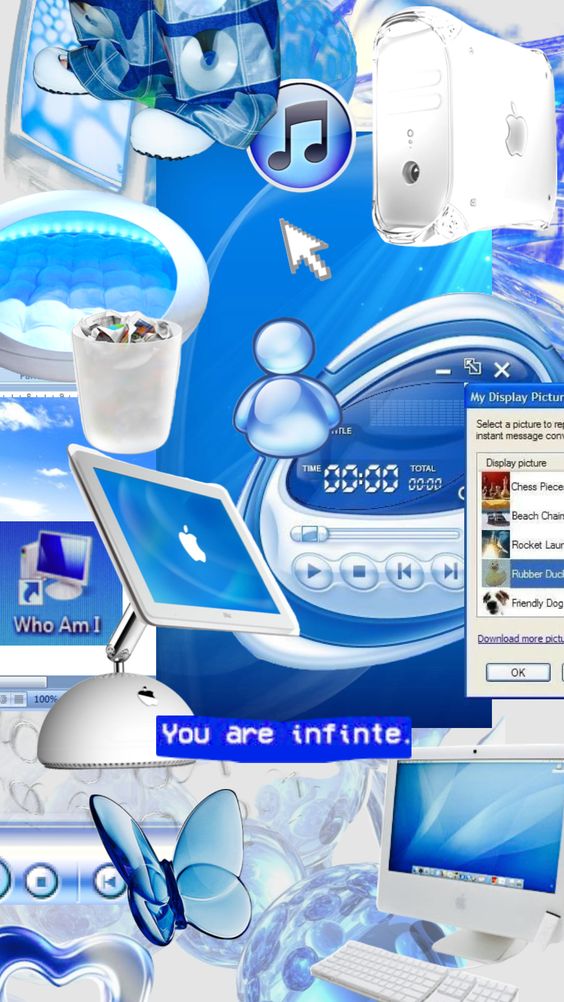Click the blue MSN Messenger buddy icon

287,388
